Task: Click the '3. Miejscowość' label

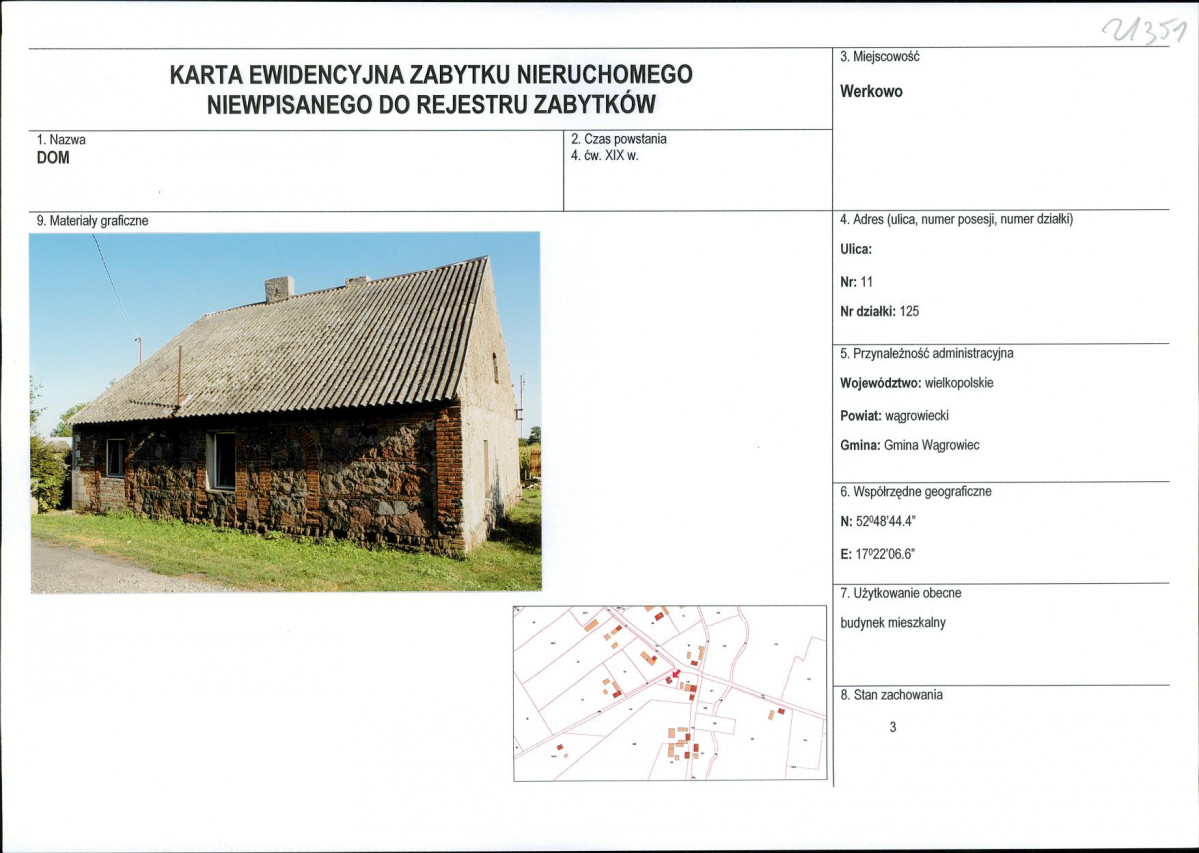Action: tap(879, 57)
